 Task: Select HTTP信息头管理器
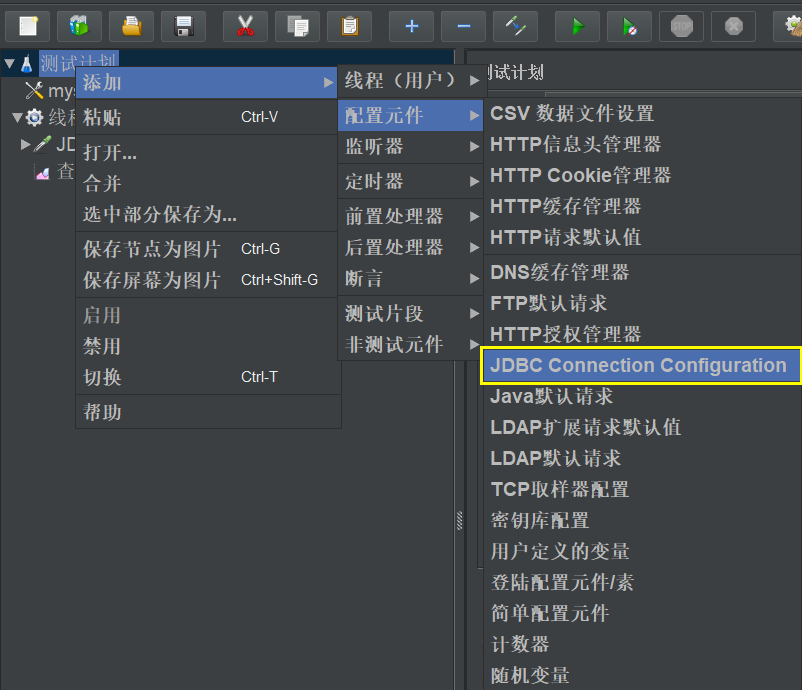click(x=642, y=144)
